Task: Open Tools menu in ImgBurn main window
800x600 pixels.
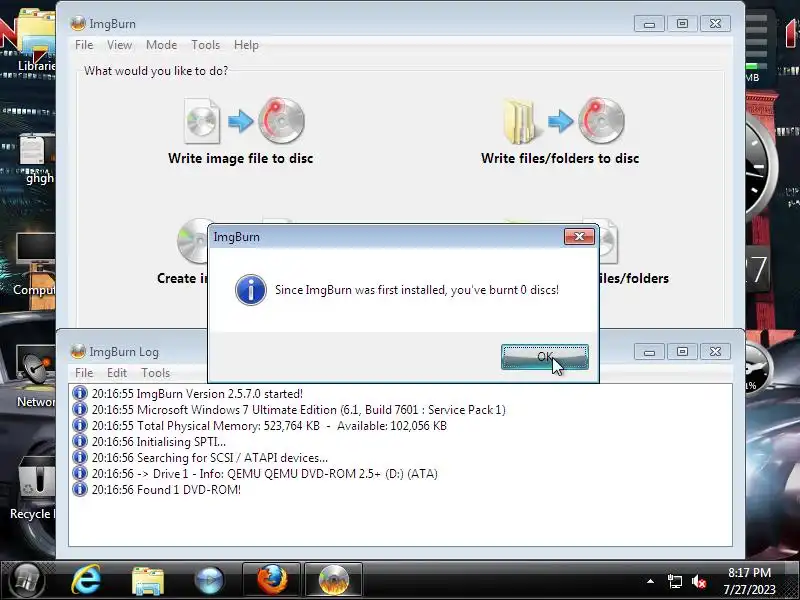Action: pyautogui.click(x=205, y=45)
